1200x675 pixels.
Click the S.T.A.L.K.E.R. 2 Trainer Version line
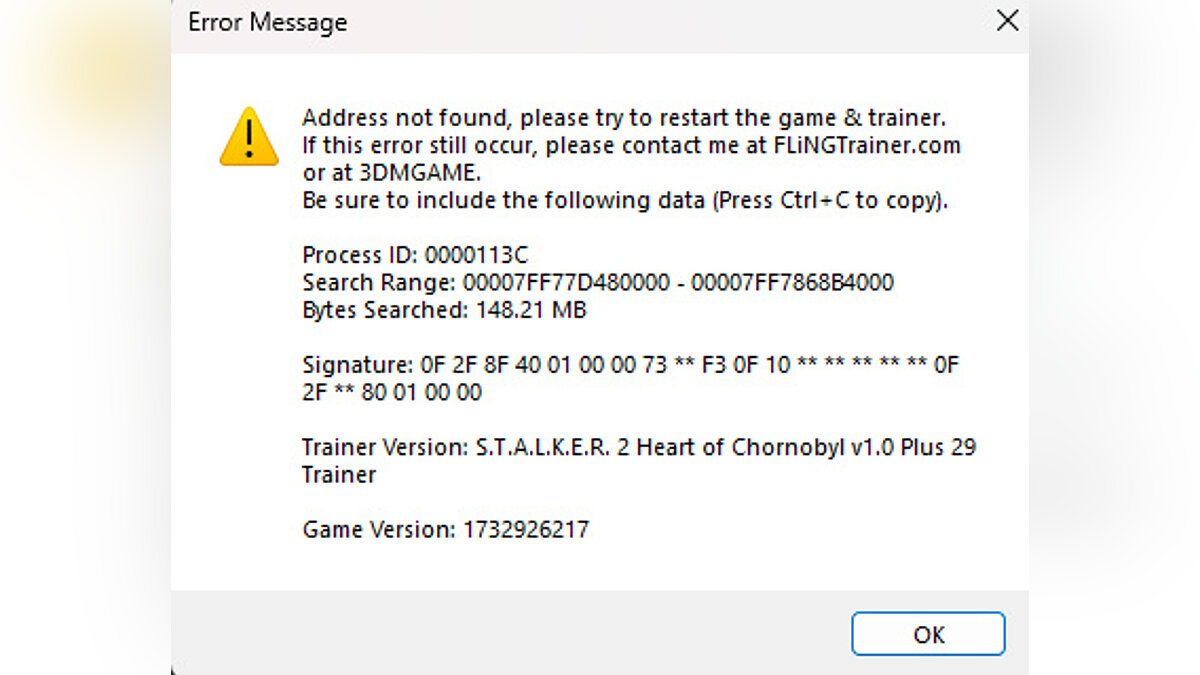point(638,447)
